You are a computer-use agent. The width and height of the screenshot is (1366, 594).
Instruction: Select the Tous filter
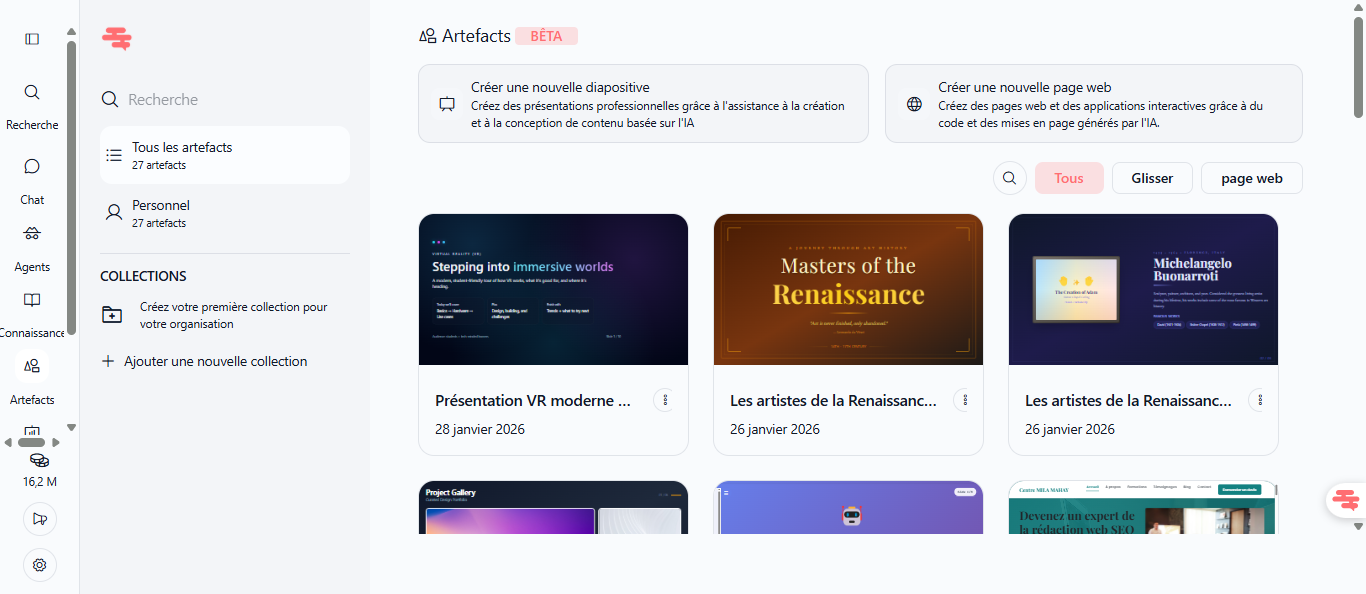coord(1069,178)
